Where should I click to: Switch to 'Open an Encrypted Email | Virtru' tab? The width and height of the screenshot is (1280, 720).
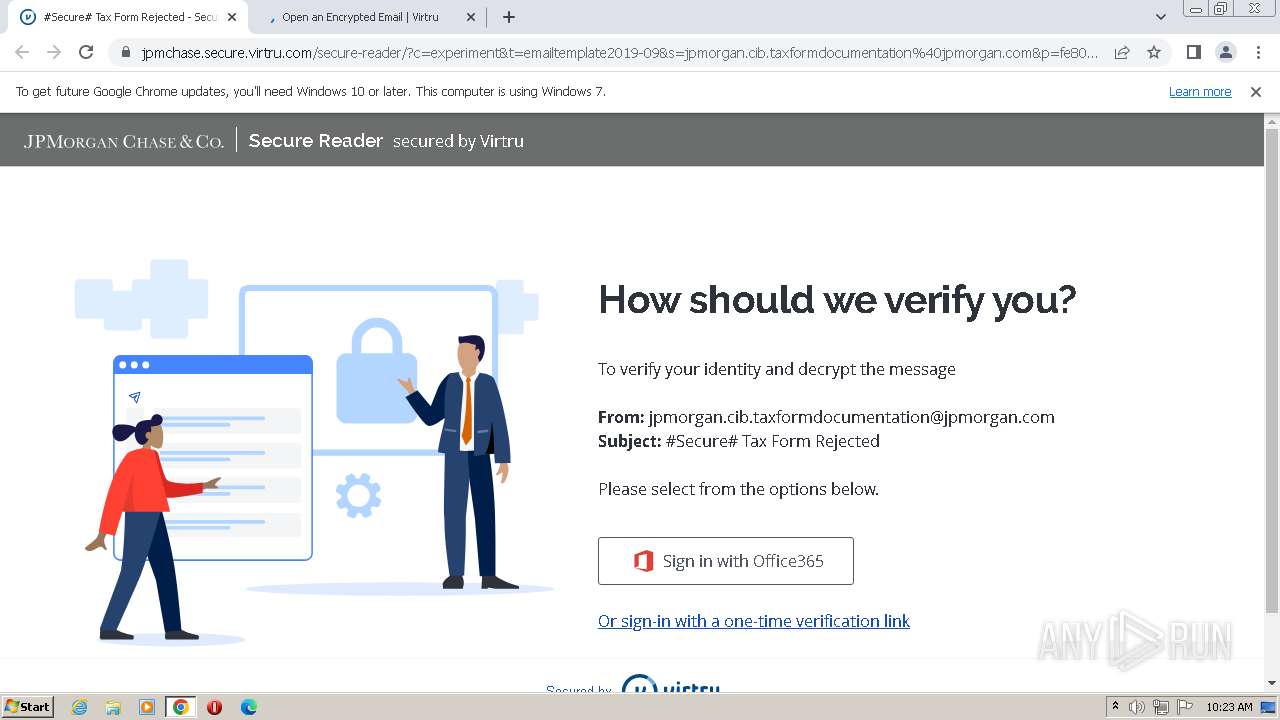click(x=365, y=17)
